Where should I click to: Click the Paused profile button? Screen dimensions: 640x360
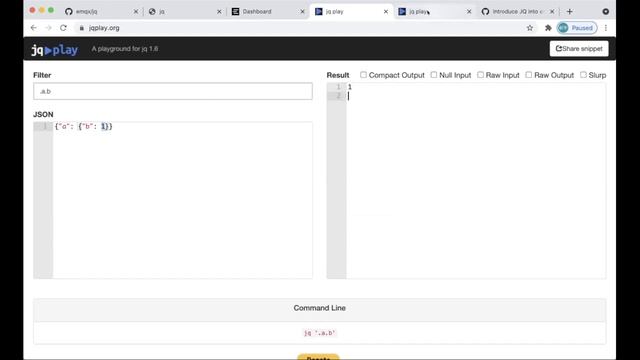[577, 28]
